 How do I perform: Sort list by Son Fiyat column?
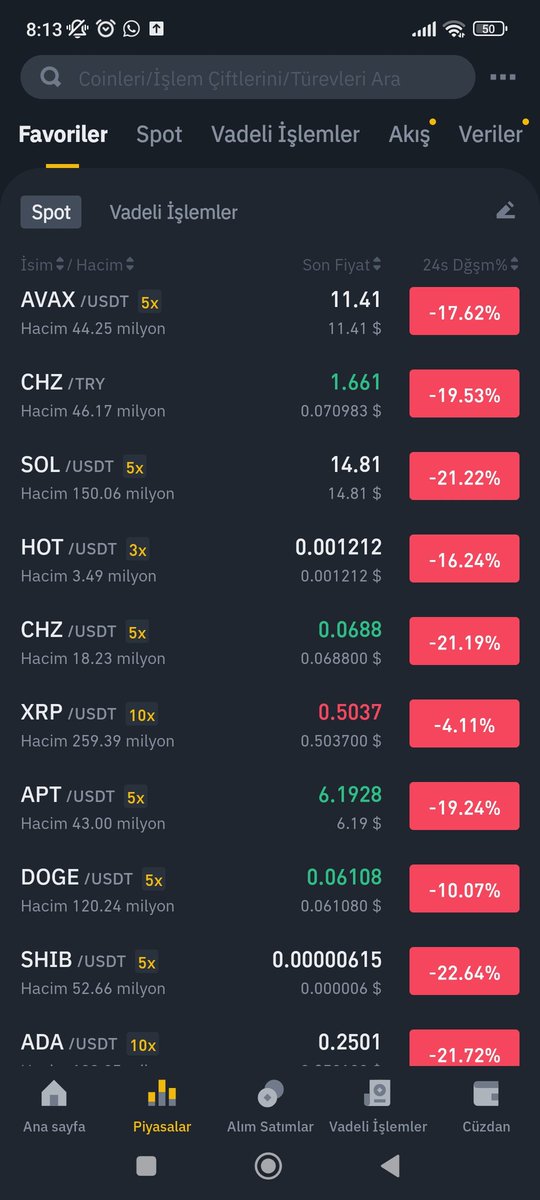click(x=342, y=265)
